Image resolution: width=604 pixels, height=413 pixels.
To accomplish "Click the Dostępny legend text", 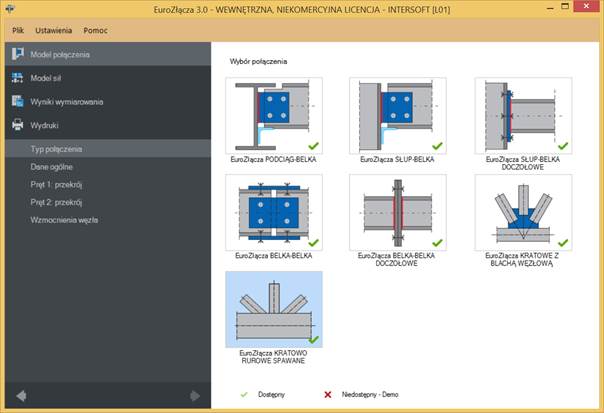I will (x=271, y=395).
